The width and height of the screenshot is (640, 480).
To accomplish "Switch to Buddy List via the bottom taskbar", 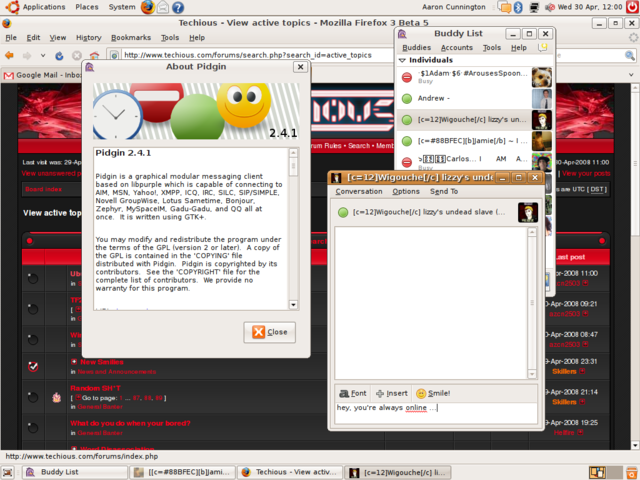I will pyautogui.click(x=75, y=472).
